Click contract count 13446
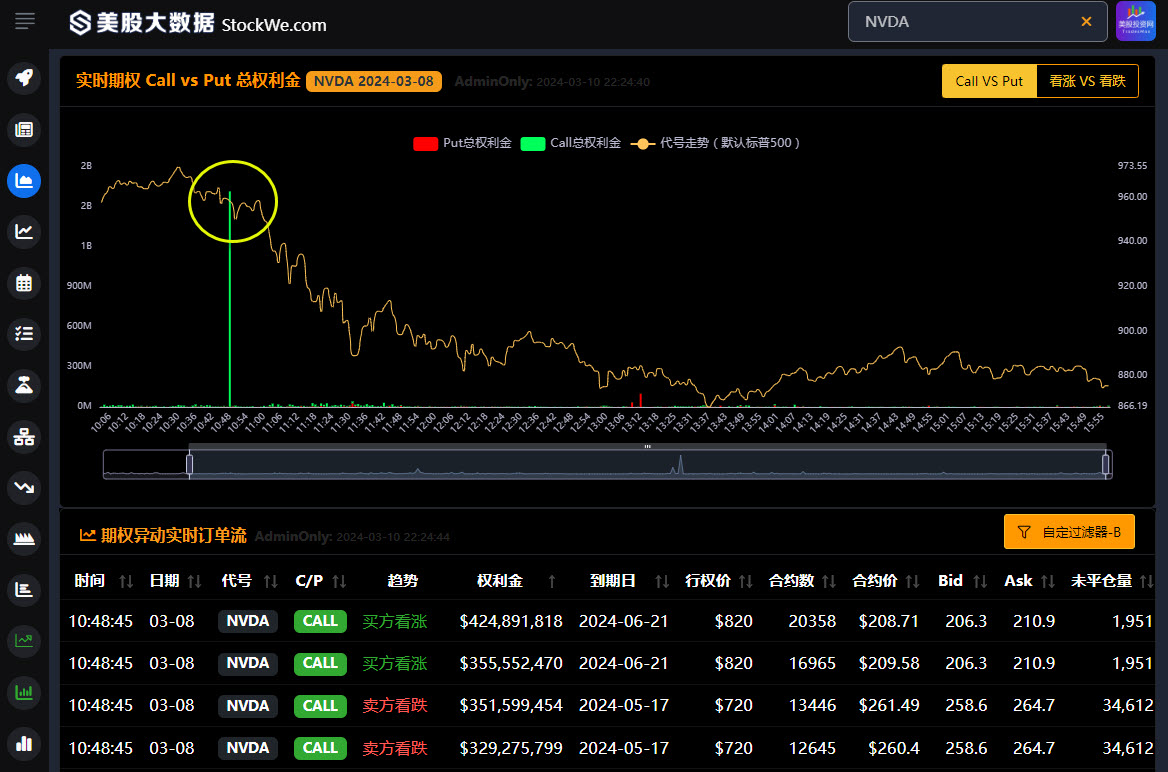This screenshot has height=772, width=1168. tap(812, 706)
